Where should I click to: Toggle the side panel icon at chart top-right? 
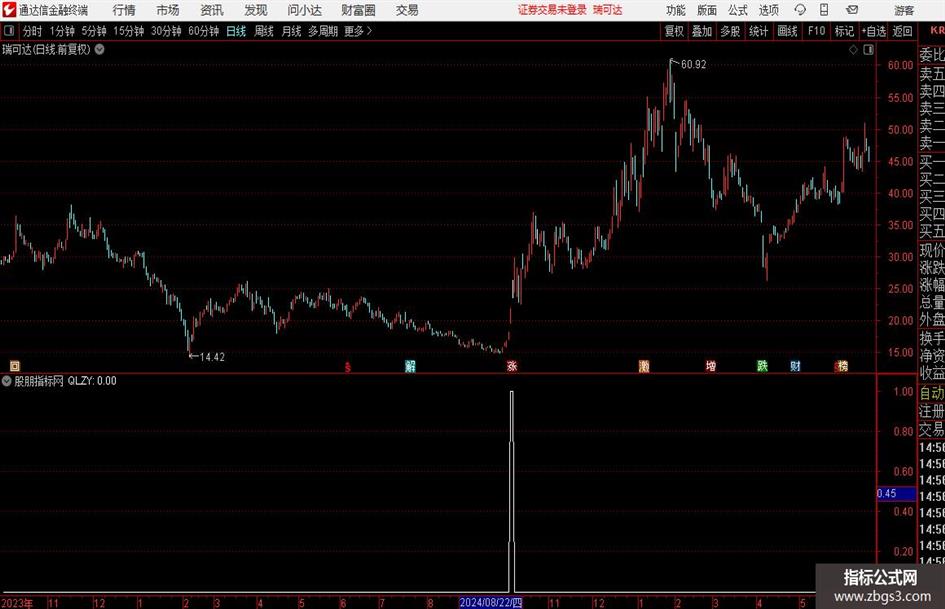click(x=868, y=50)
